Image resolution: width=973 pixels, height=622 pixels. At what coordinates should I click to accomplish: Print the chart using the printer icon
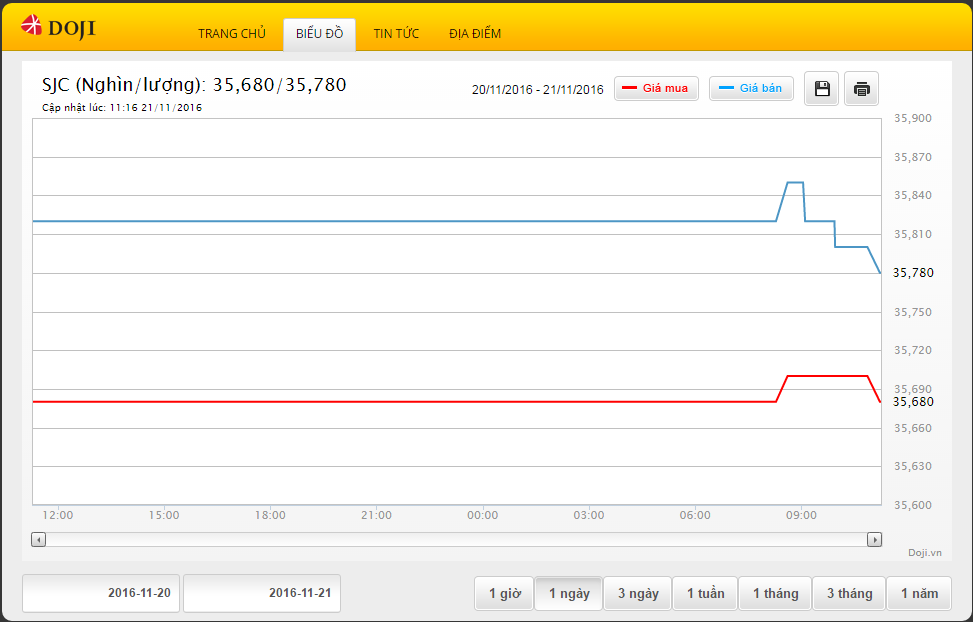click(861, 89)
